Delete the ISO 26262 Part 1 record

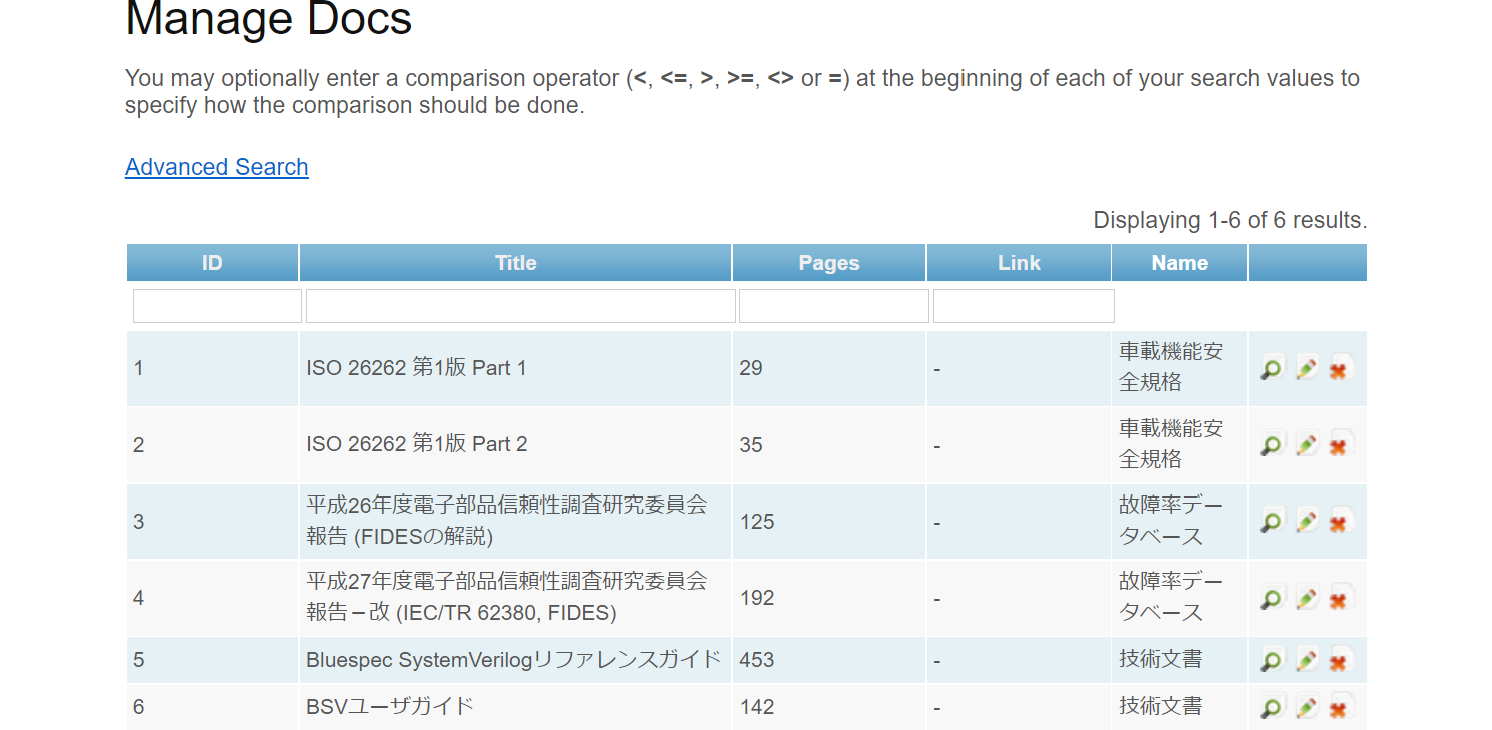click(x=1339, y=369)
